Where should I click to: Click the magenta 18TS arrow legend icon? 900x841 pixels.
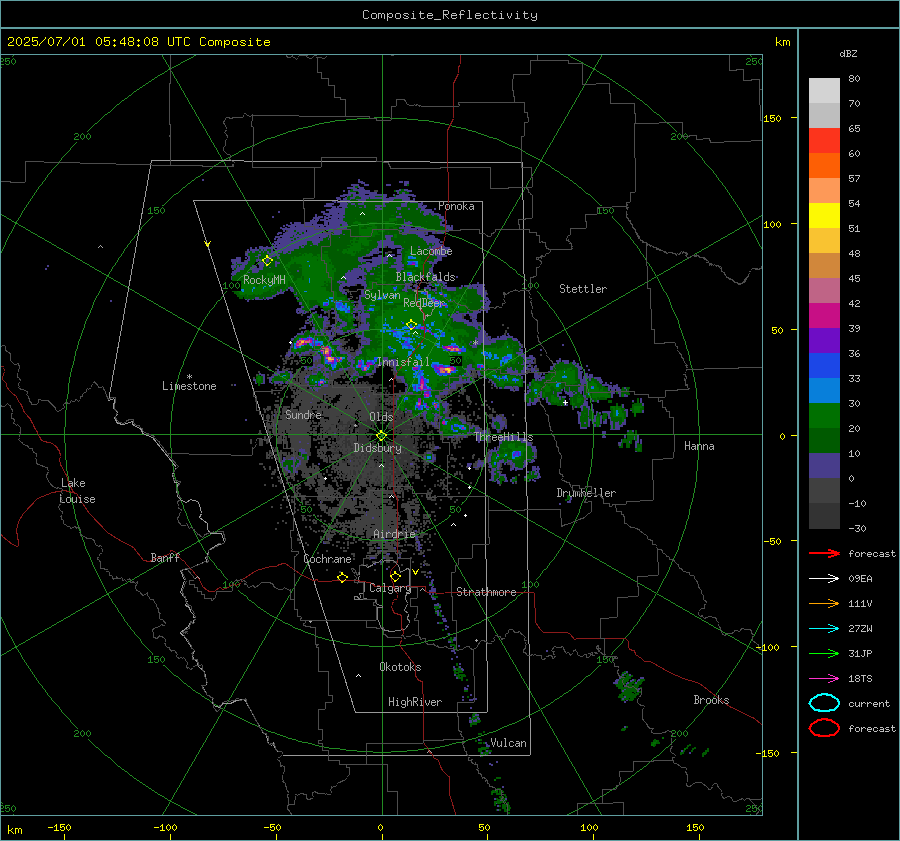[824, 679]
